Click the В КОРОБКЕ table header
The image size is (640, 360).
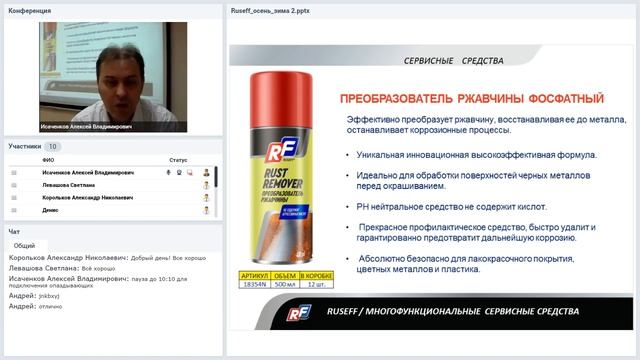pos(316,276)
